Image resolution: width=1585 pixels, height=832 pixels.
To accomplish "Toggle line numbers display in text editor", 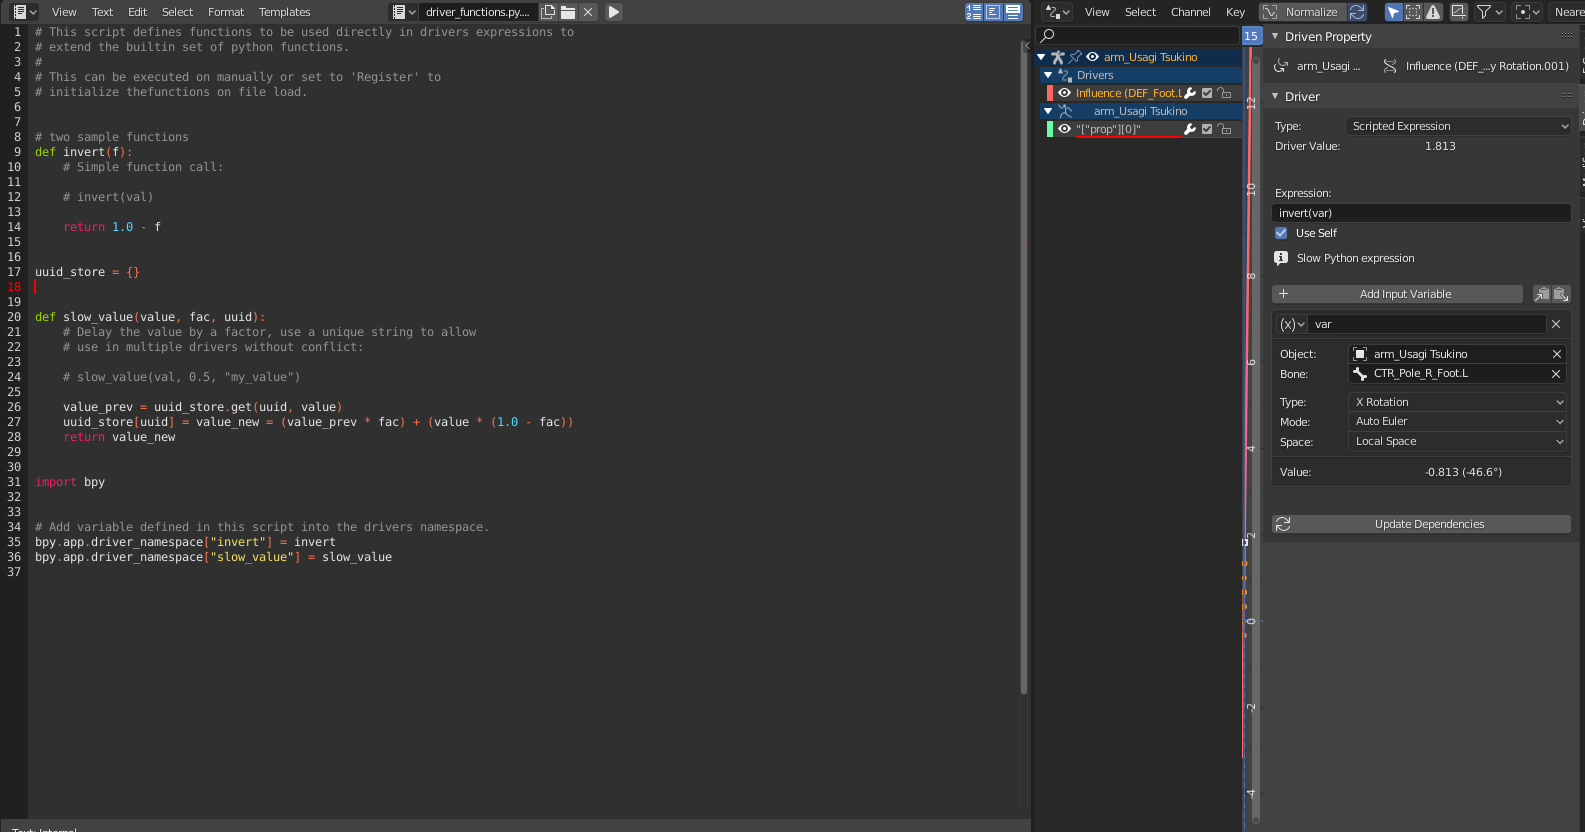I will point(974,12).
